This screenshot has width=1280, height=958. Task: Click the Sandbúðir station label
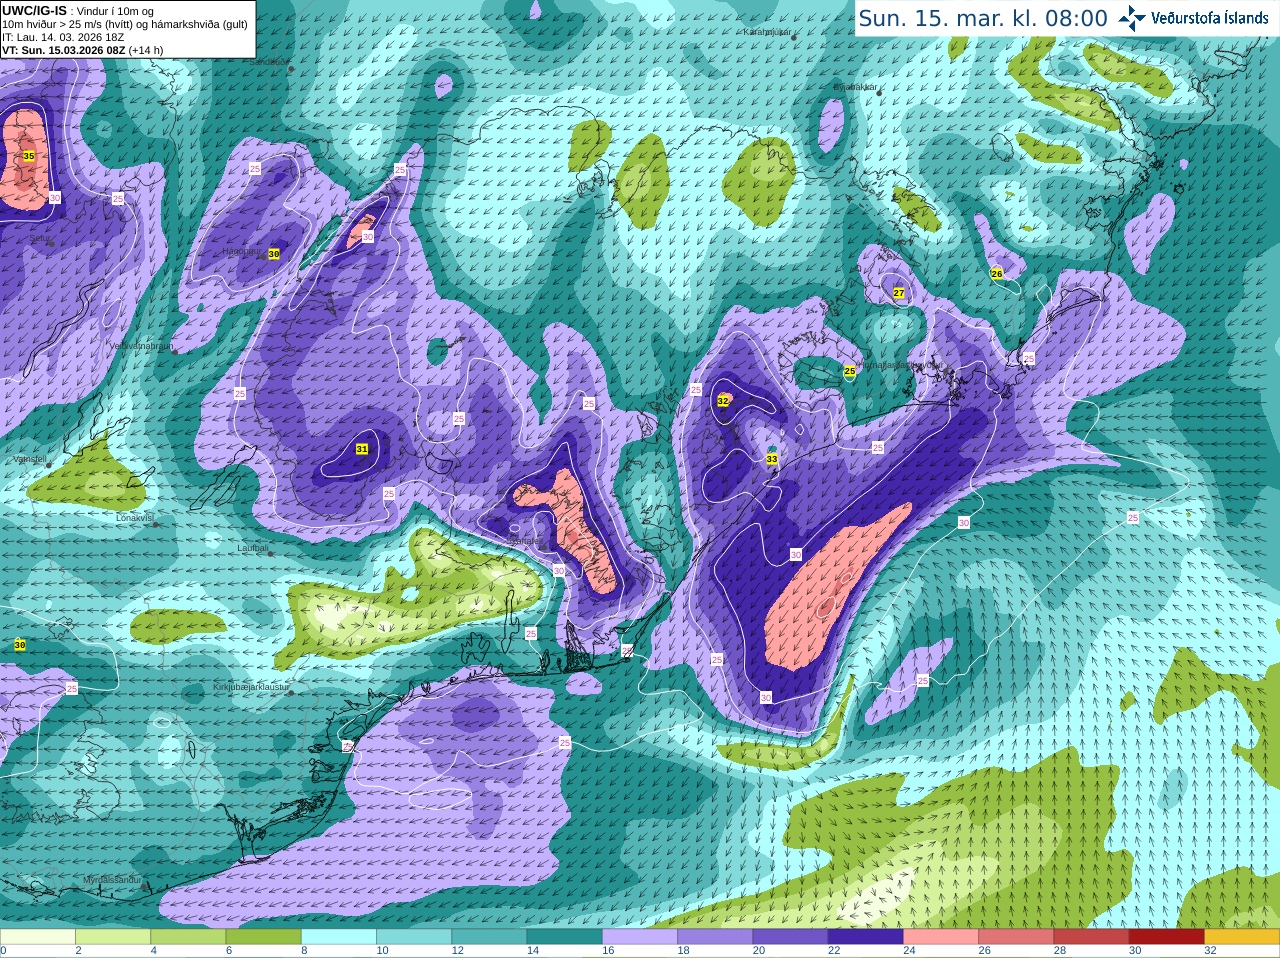point(268,62)
